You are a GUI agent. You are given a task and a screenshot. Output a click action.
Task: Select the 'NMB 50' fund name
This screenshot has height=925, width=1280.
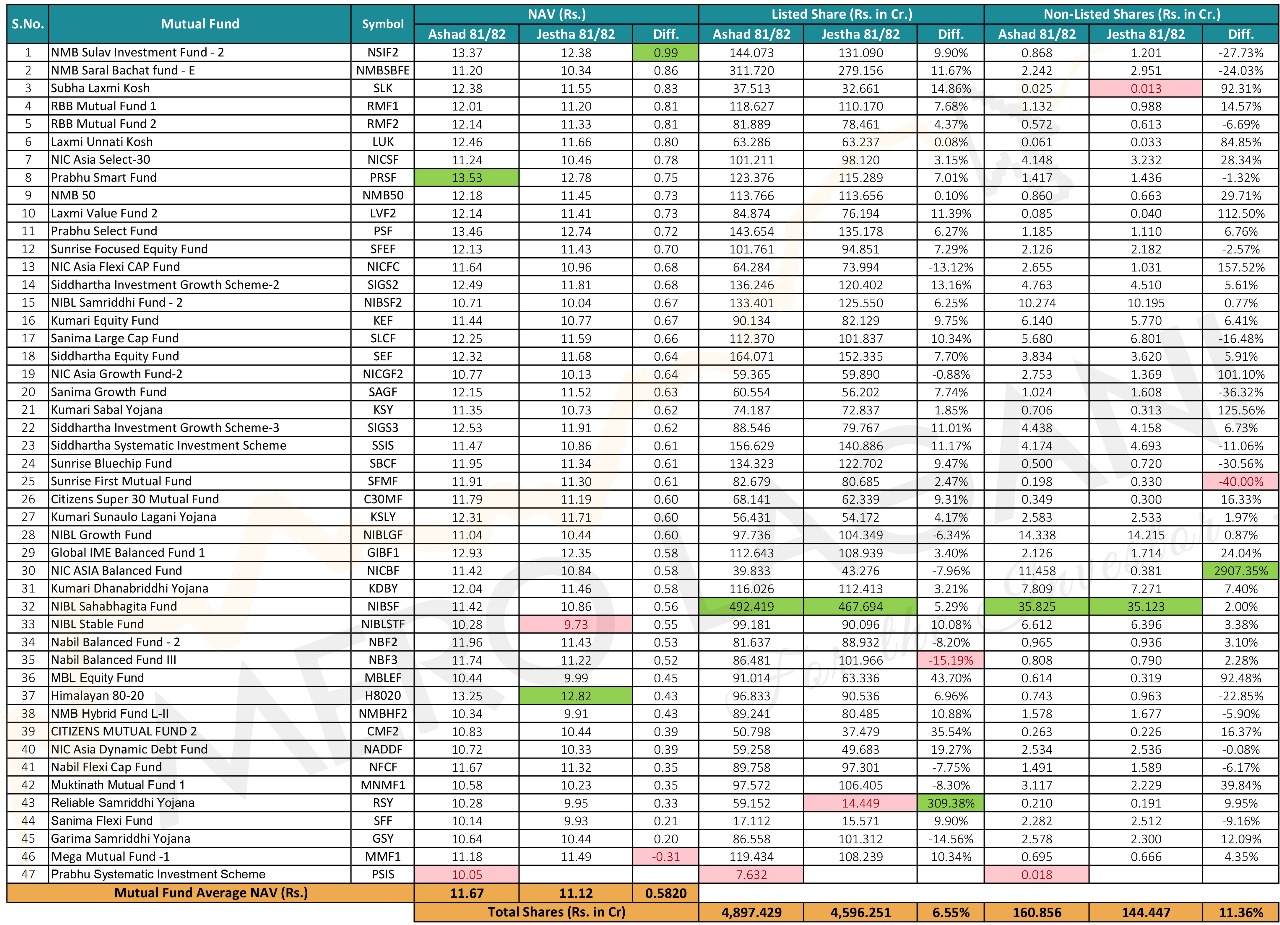point(200,195)
